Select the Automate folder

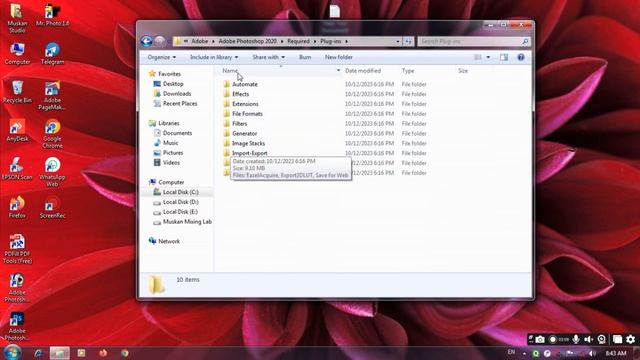[x=244, y=84]
